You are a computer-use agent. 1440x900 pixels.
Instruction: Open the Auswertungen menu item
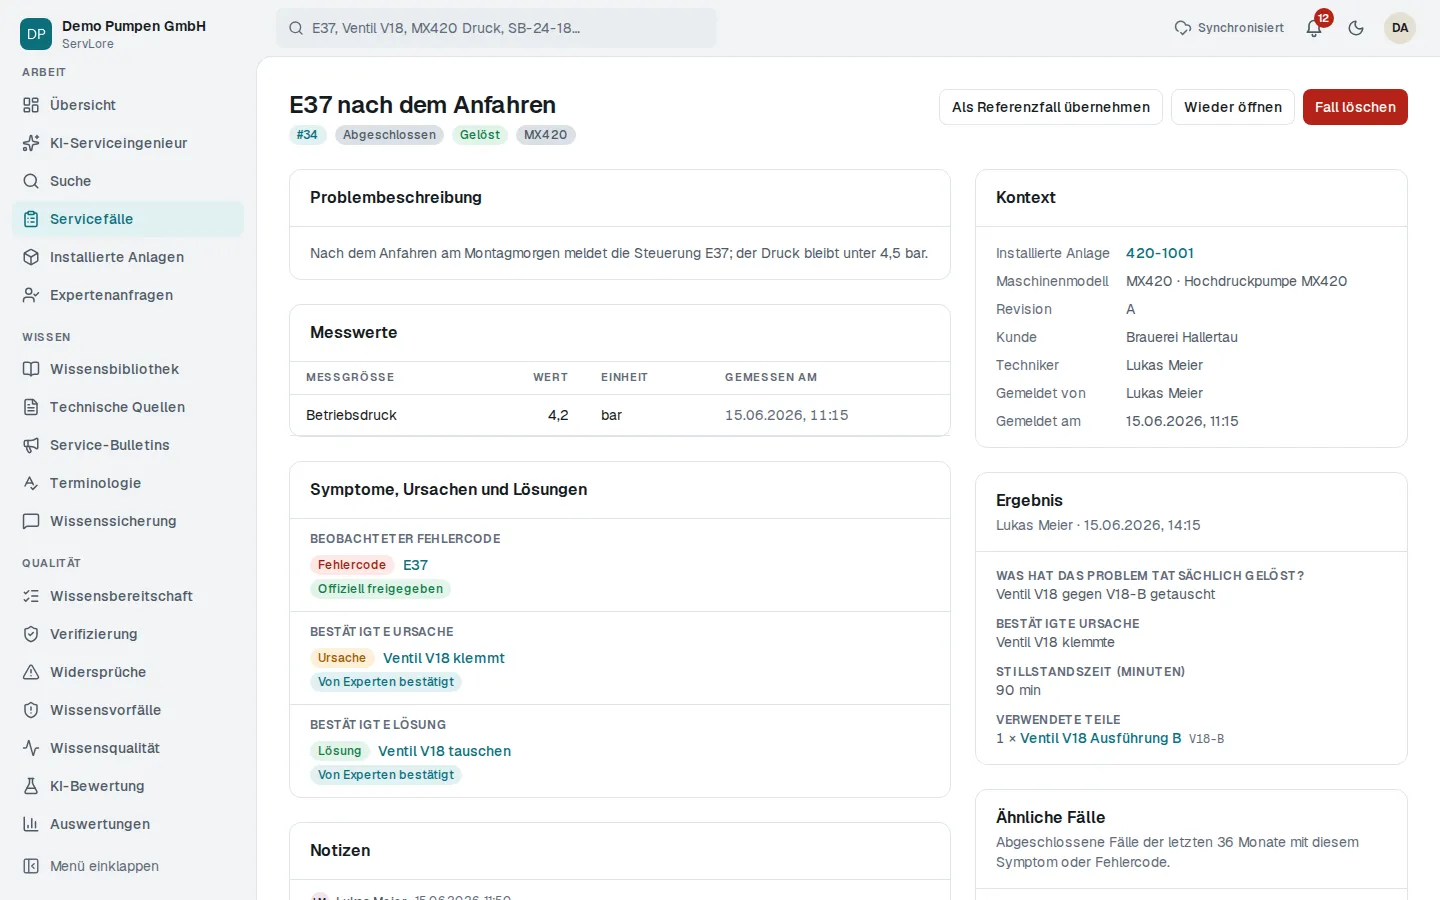pyautogui.click(x=128, y=824)
